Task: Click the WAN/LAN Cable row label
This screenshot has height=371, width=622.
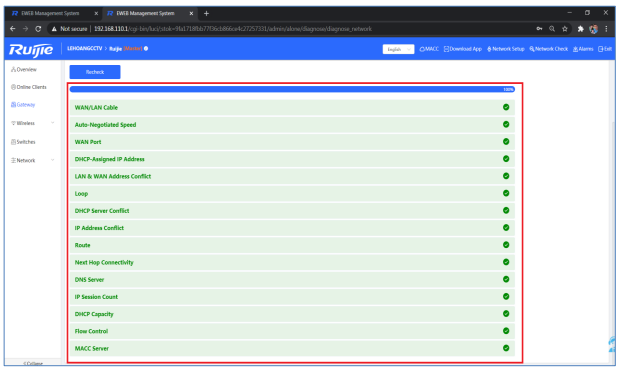Action: click(96, 108)
